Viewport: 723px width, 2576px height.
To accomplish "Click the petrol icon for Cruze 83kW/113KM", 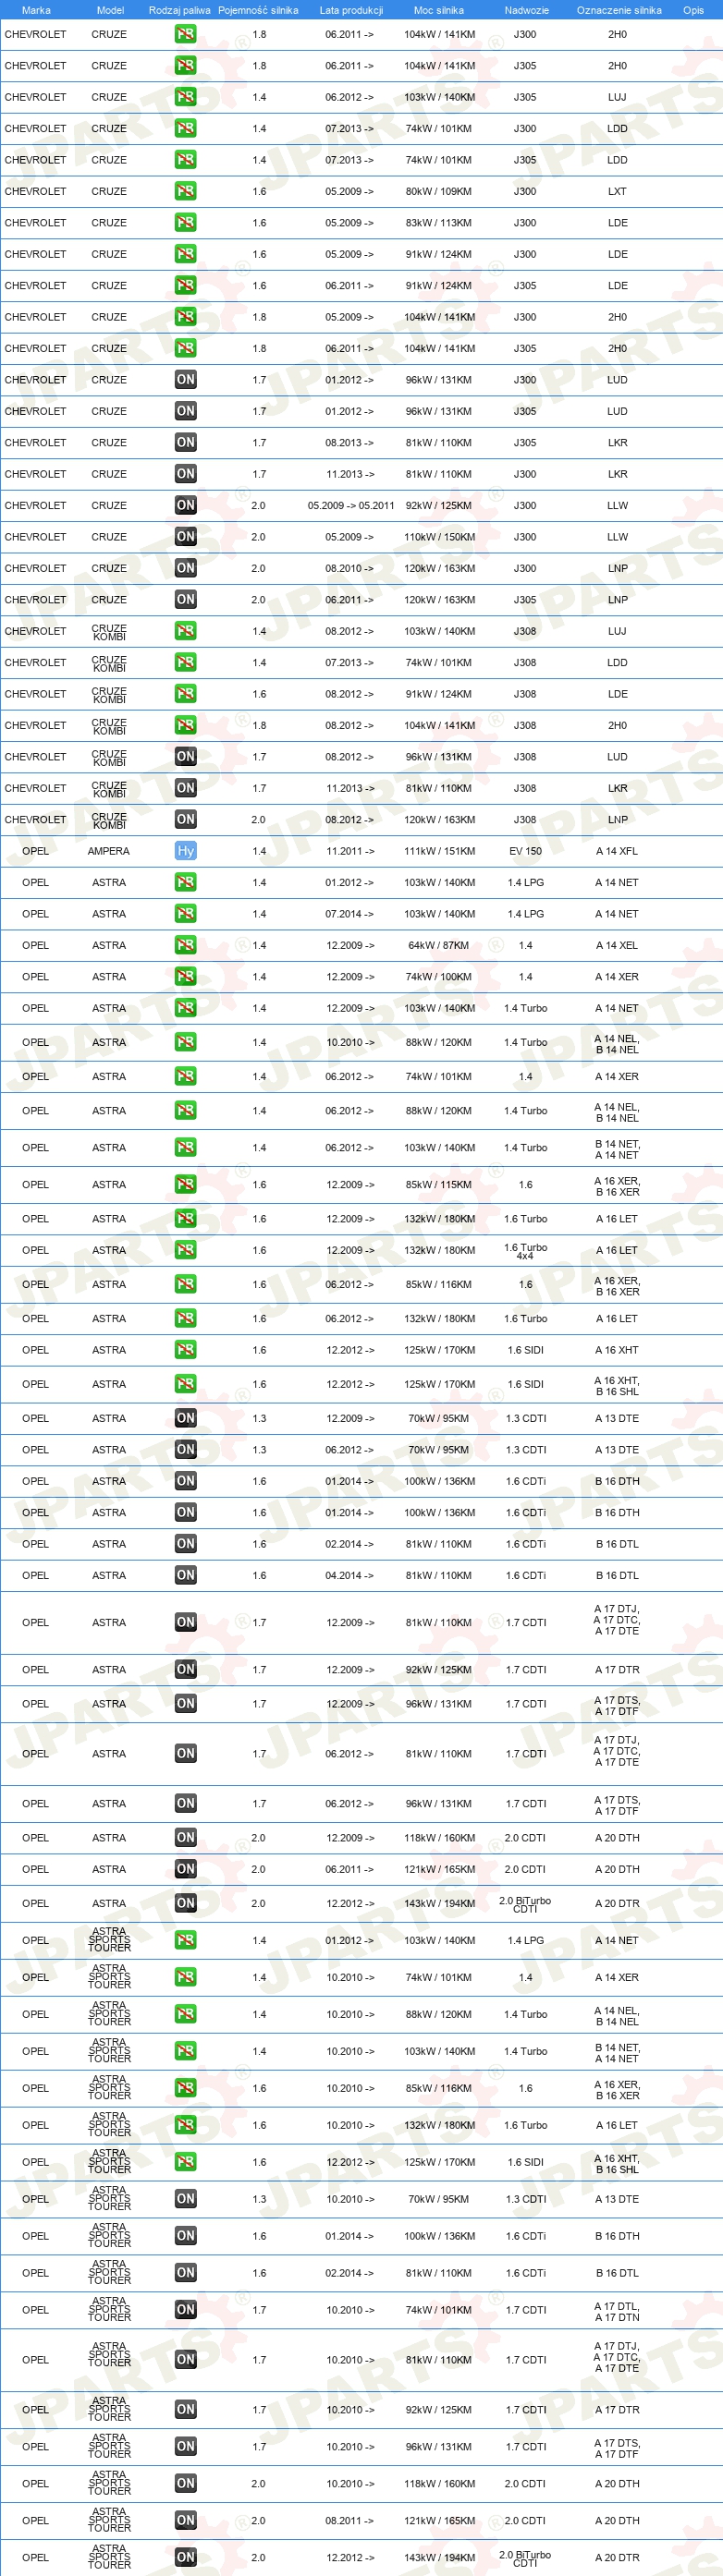I will tap(185, 223).
